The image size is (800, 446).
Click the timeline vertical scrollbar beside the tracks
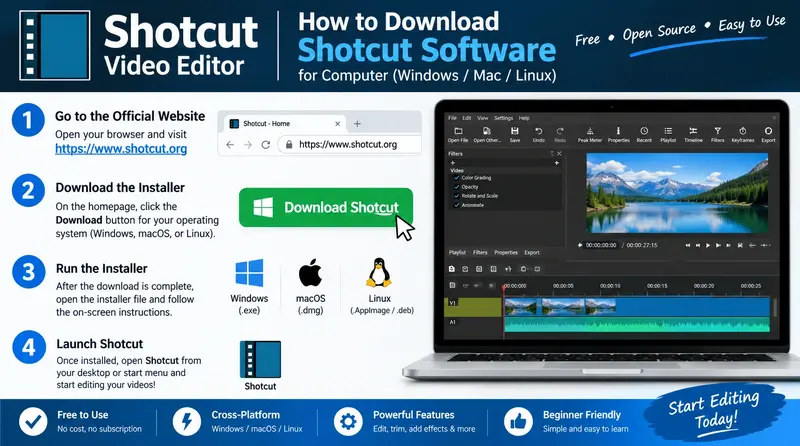click(x=775, y=308)
